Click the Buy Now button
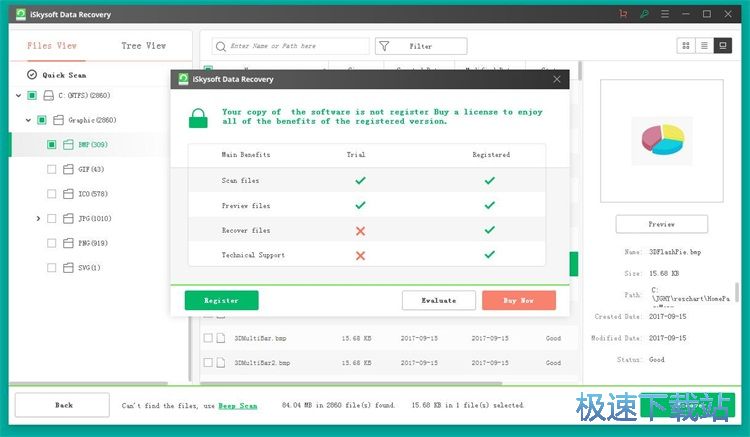 (x=519, y=300)
